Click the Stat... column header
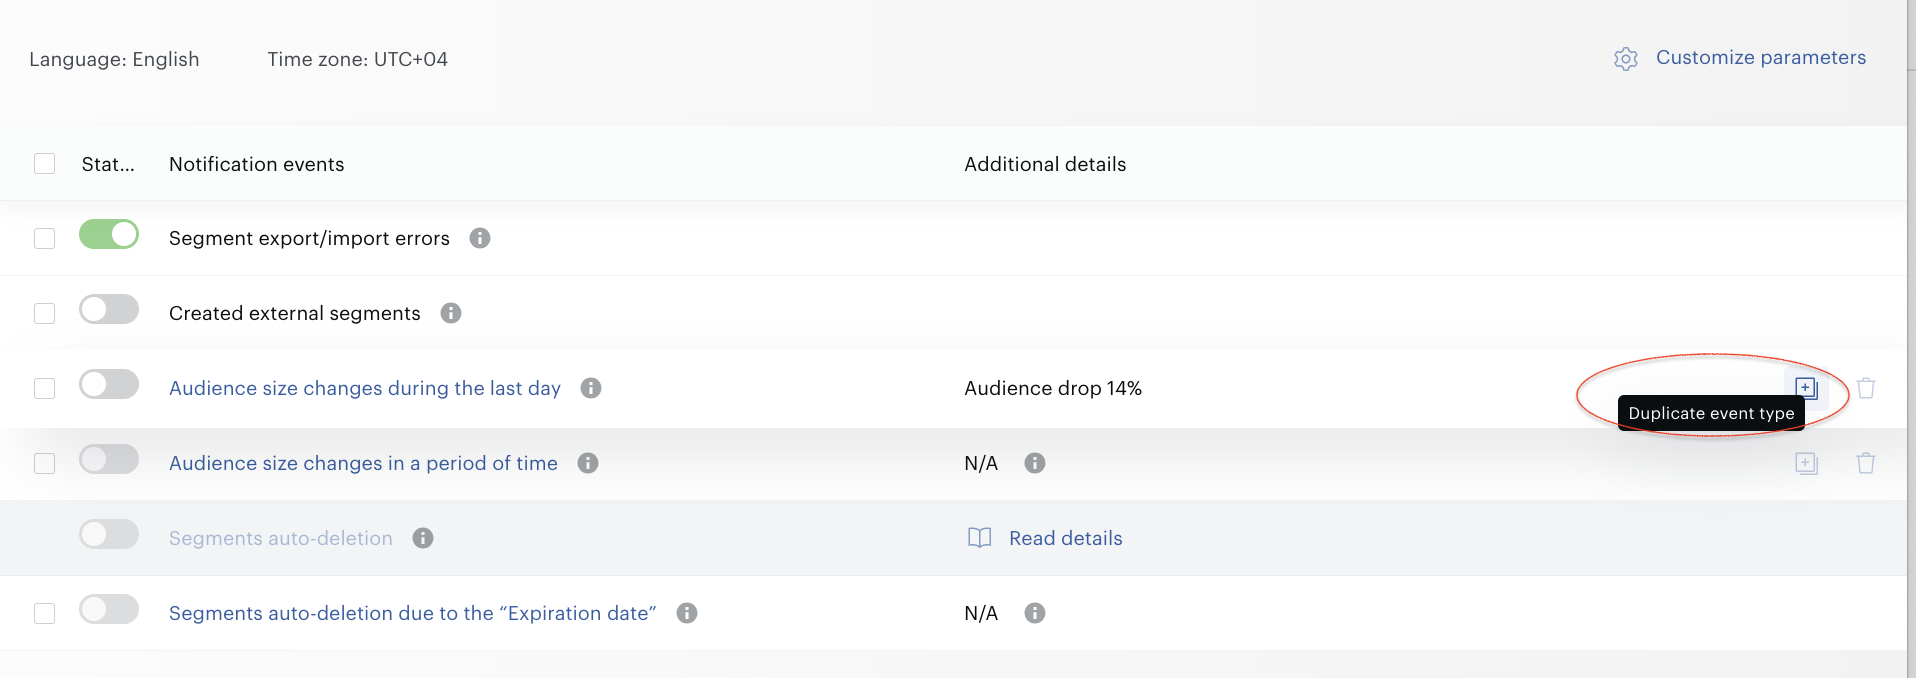This screenshot has width=1916, height=678. point(108,164)
